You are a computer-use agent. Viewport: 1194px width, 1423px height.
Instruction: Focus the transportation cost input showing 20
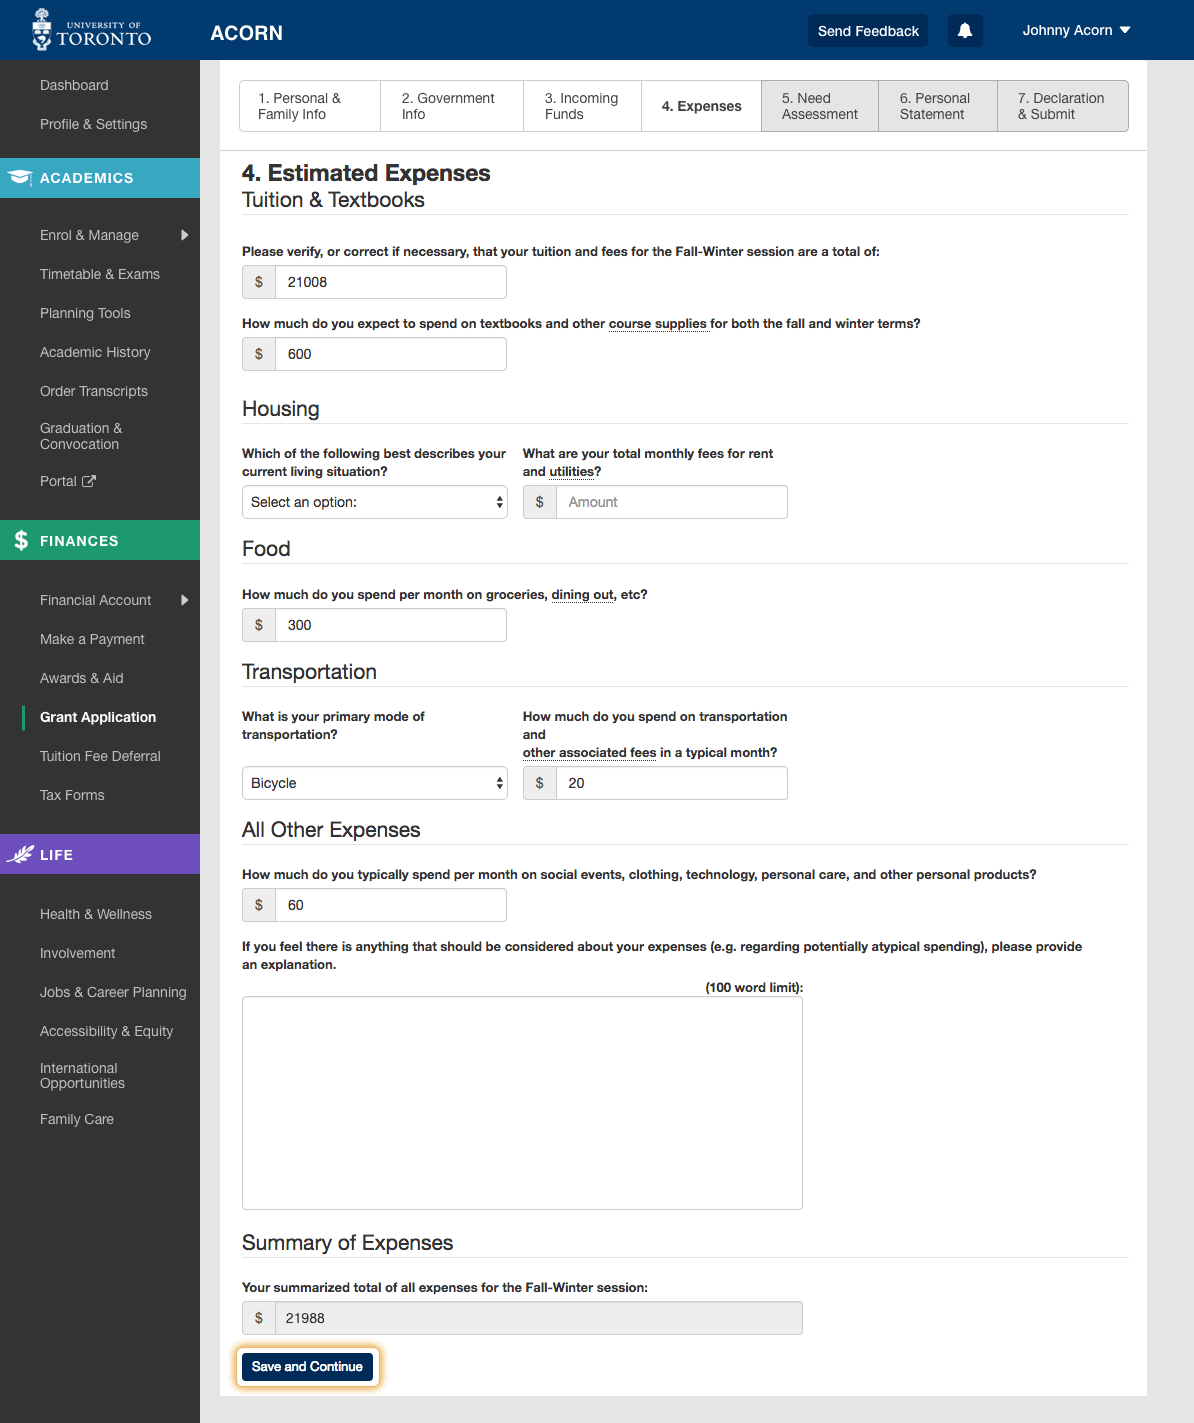click(672, 783)
